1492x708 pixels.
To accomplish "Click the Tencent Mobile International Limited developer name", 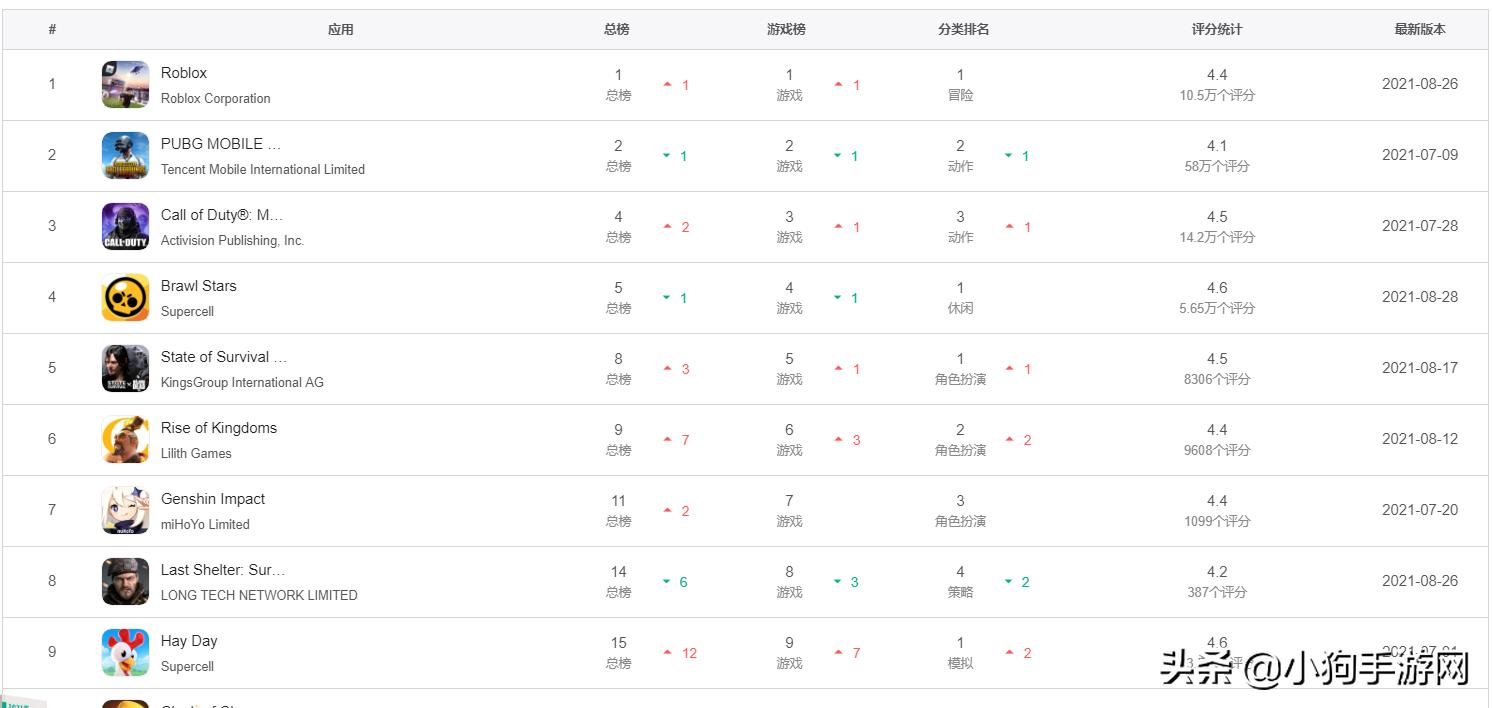I will point(263,170).
